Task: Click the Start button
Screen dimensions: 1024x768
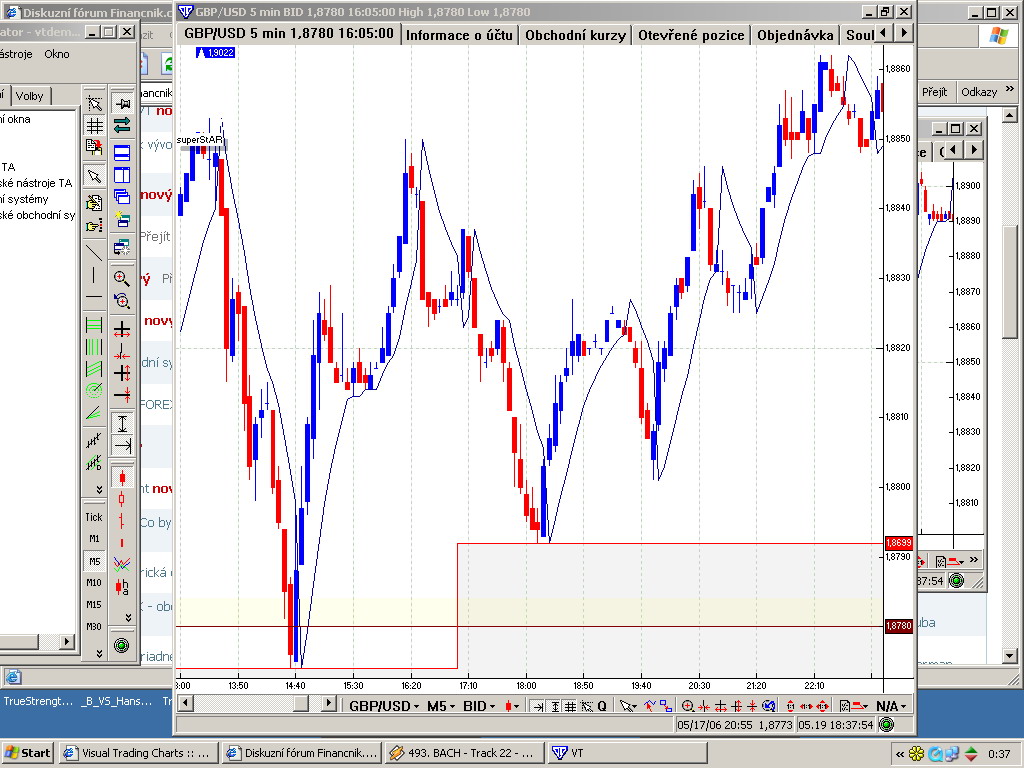Action: pyautogui.click(x=27, y=753)
